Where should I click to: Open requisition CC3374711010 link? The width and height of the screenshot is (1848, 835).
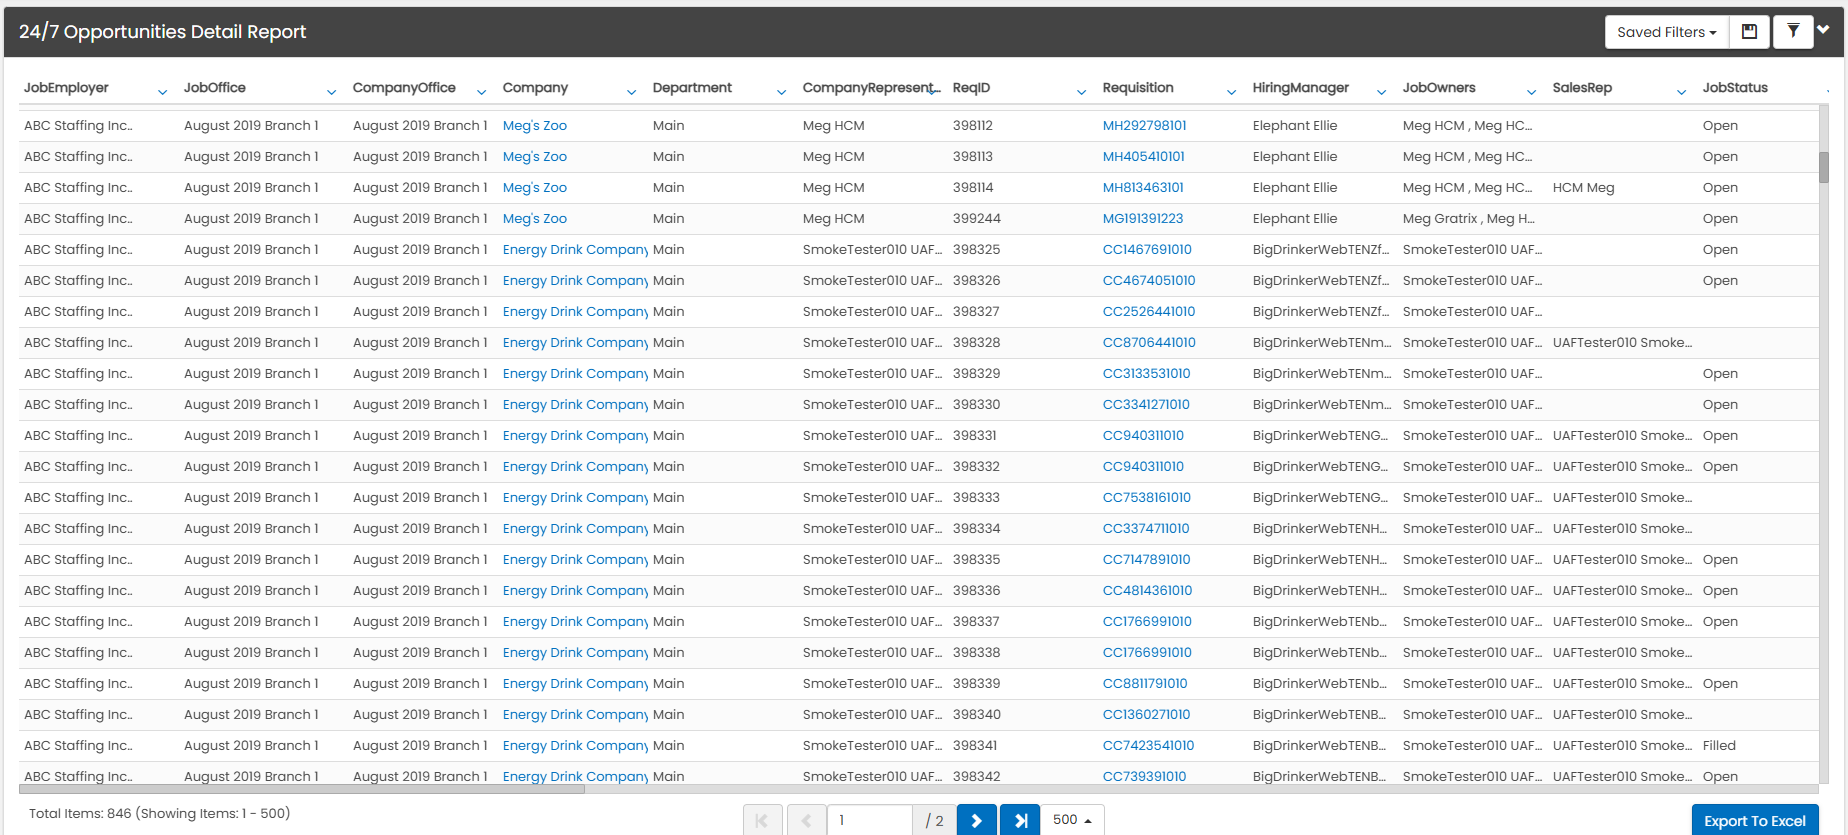pos(1146,529)
